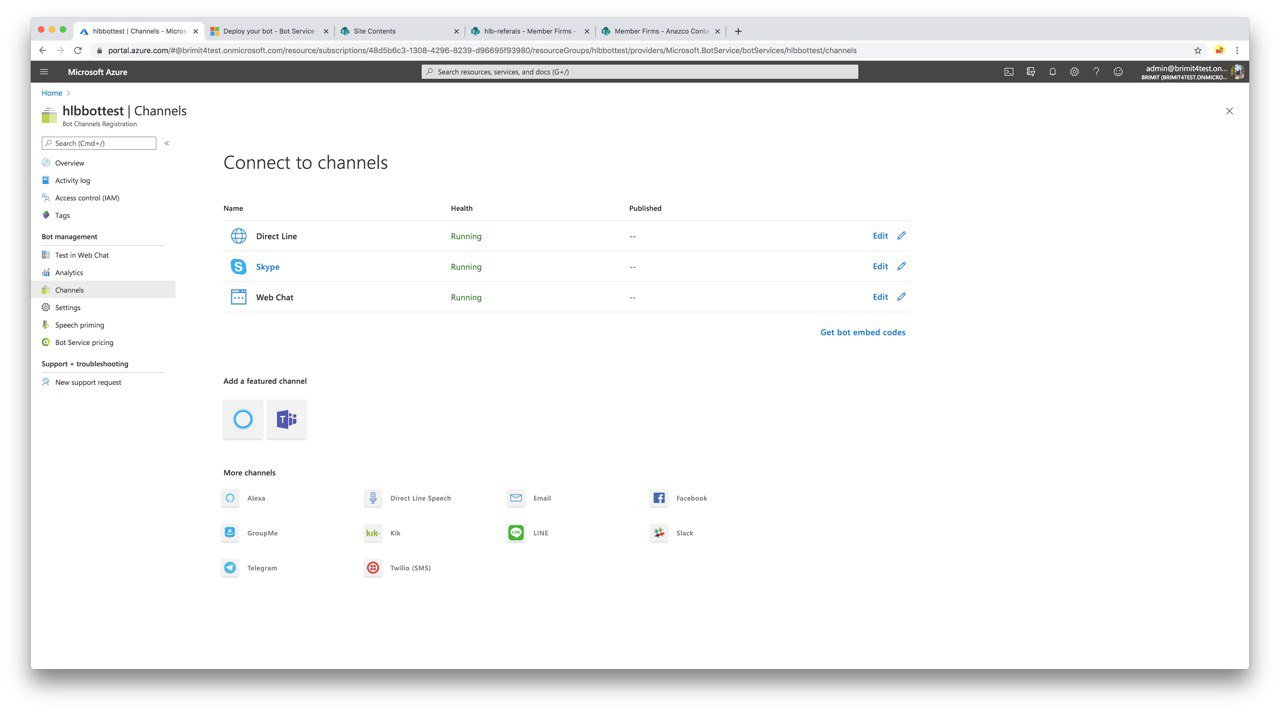Image resolution: width=1280 pixels, height=713 pixels.
Task: Click the Skype channel icon
Action: 238,267
